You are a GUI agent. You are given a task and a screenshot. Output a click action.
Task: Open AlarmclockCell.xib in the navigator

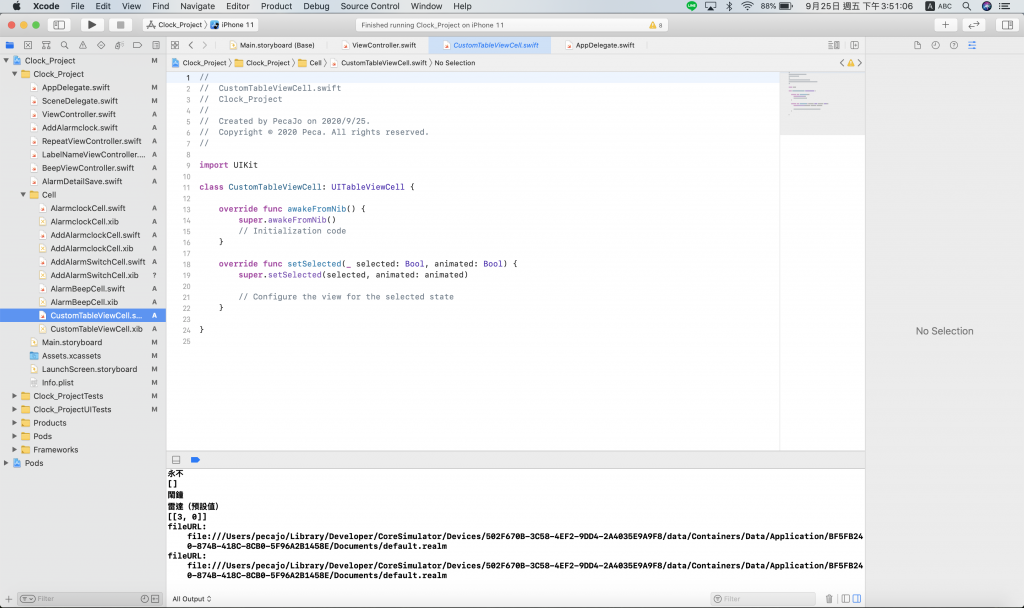[x=84, y=221]
